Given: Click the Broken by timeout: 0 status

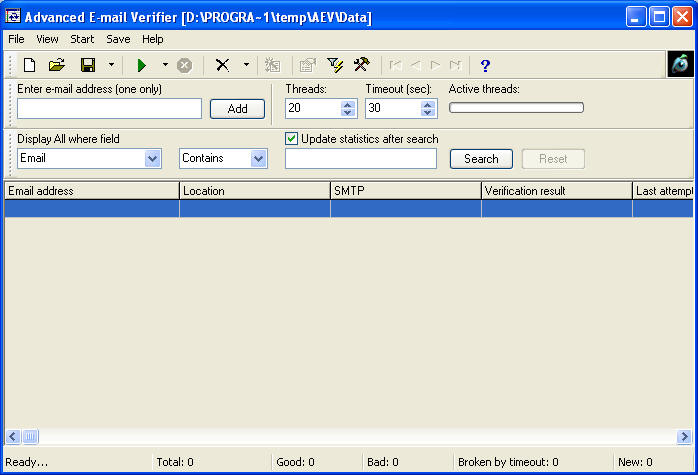Looking at the screenshot, I should [x=508, y=463].
